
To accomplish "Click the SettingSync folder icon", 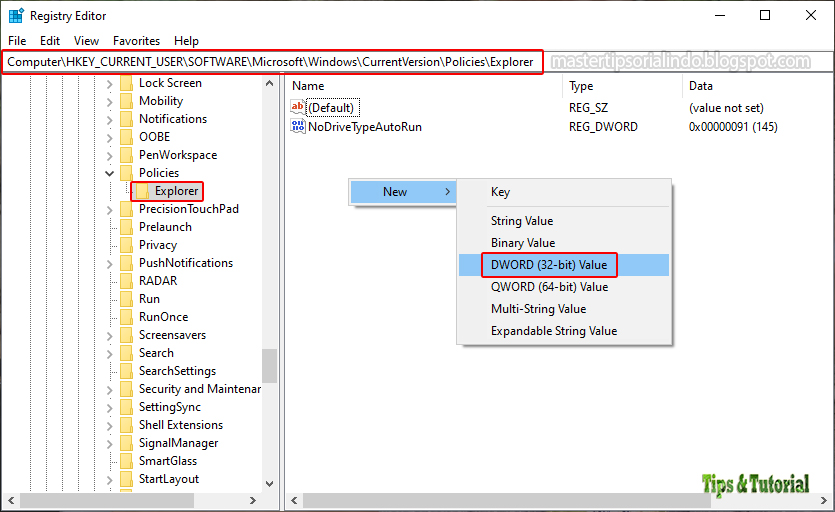I will (x=127, y=408).
